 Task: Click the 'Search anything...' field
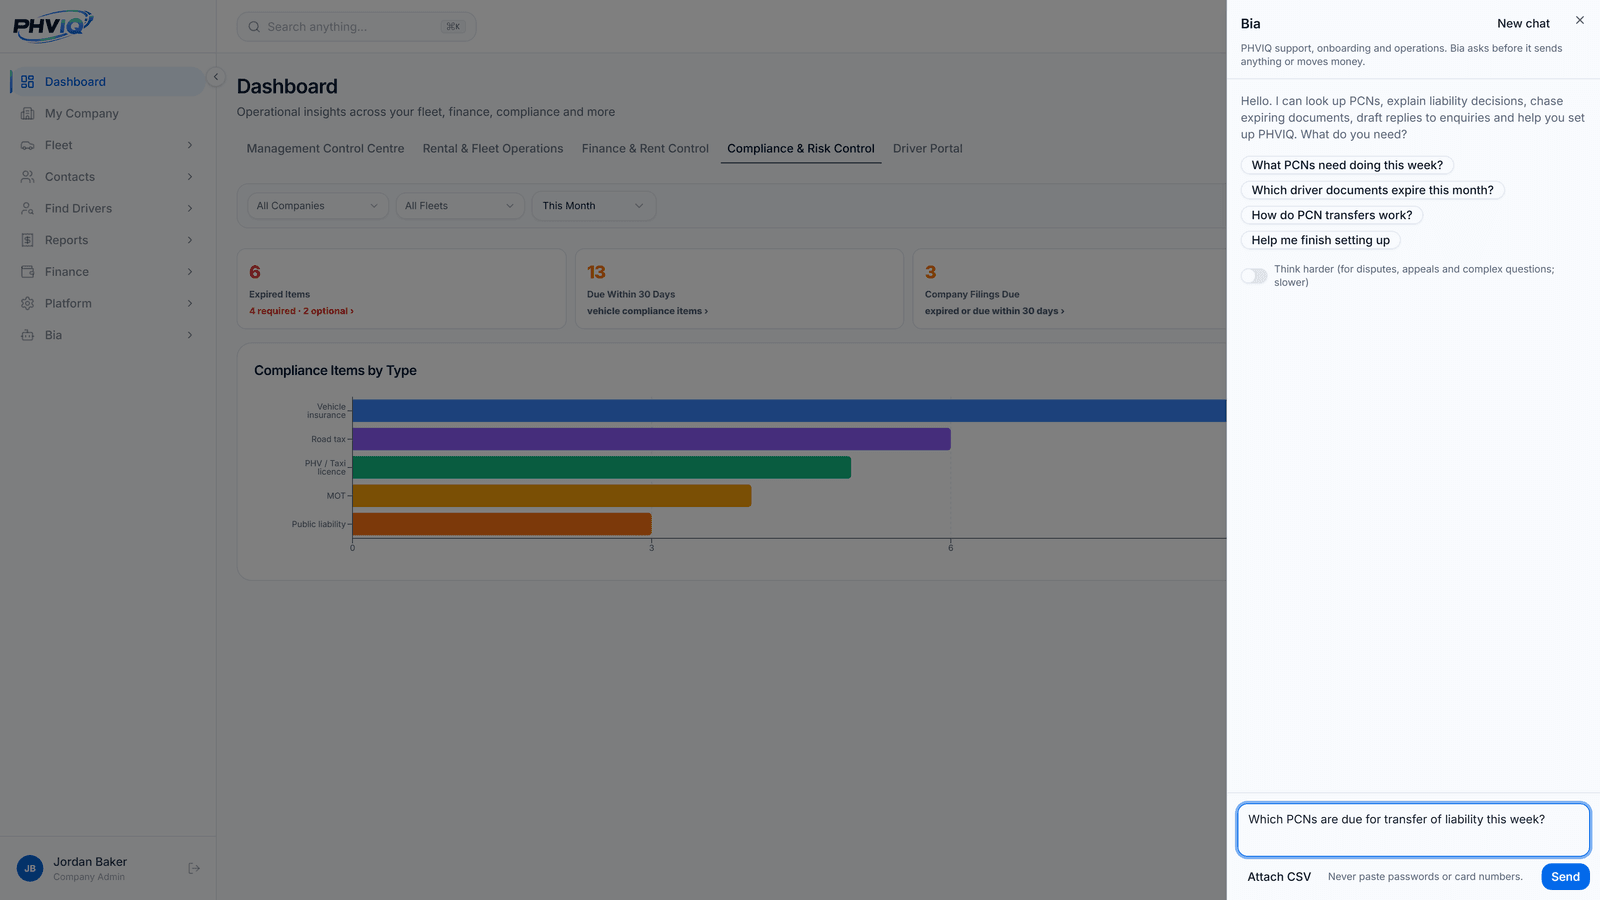(x=356, y=27)
